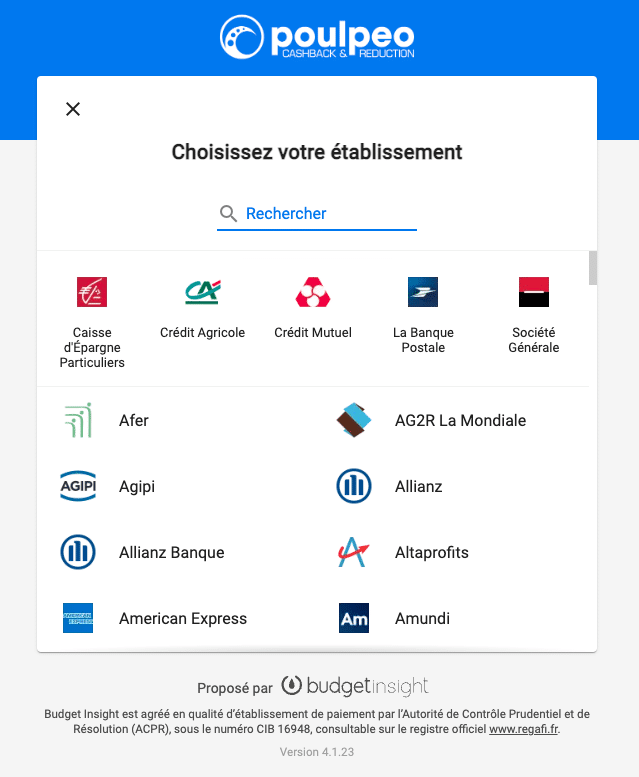Select the American Express card logo

(78, 618)
